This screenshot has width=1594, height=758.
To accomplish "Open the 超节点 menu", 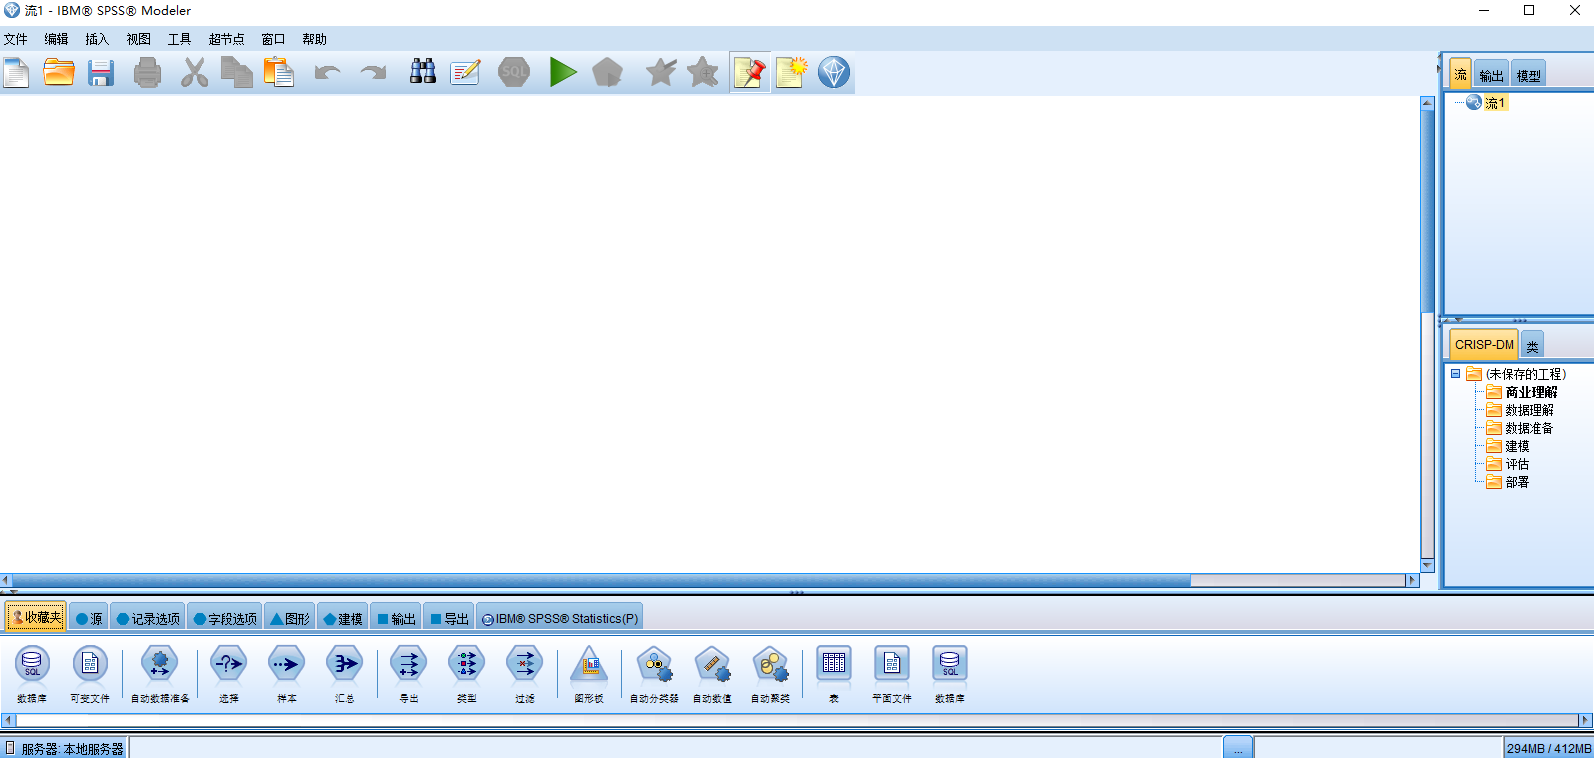I will 226,39.
